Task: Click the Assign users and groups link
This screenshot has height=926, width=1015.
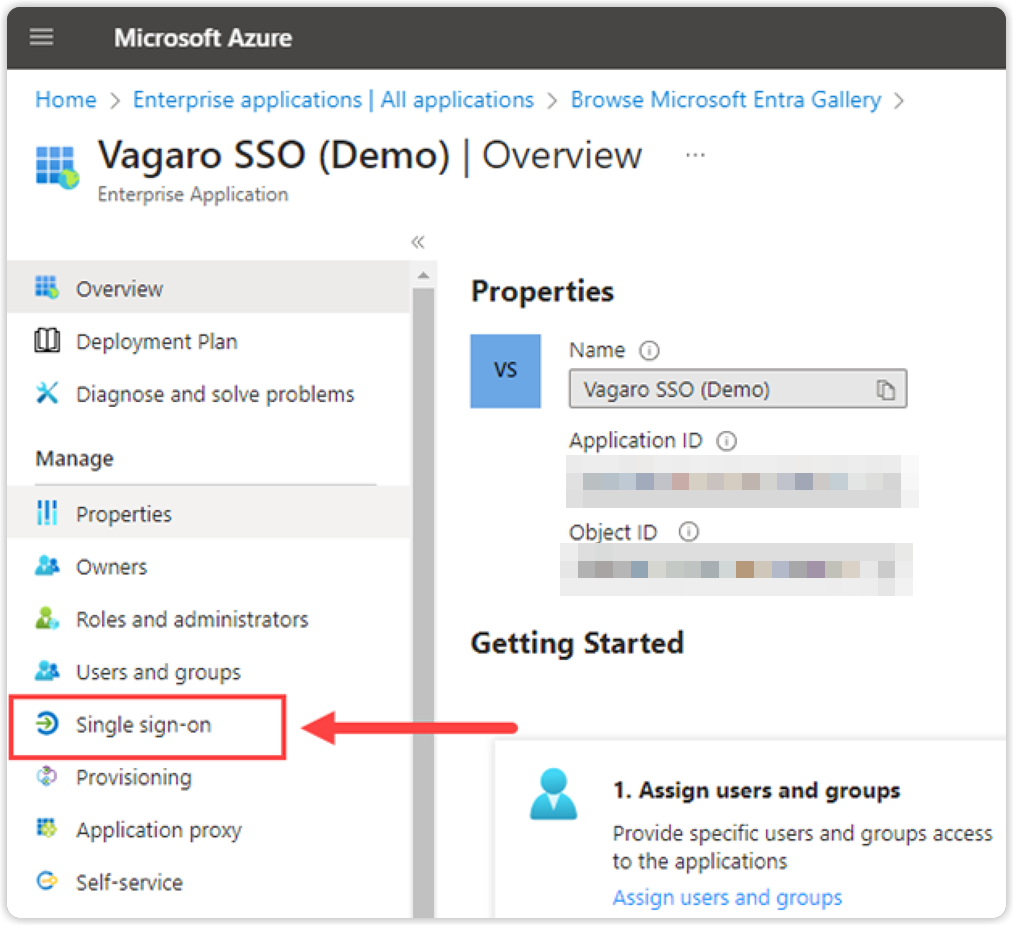Action: pyautogui.click(x=727, y=898)
